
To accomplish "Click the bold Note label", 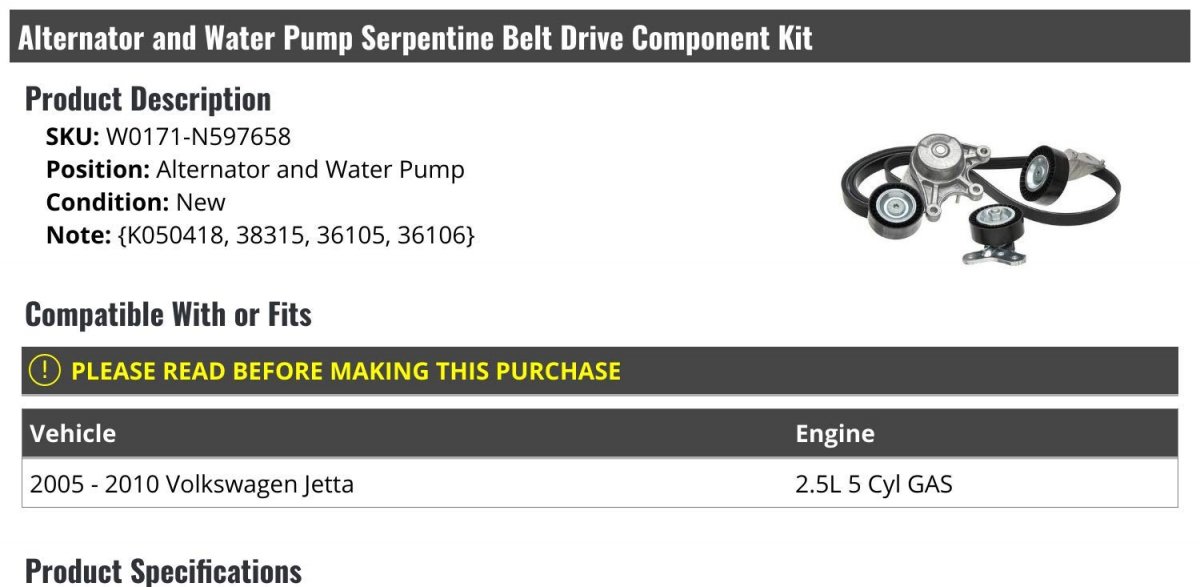I will pos(75,236).
